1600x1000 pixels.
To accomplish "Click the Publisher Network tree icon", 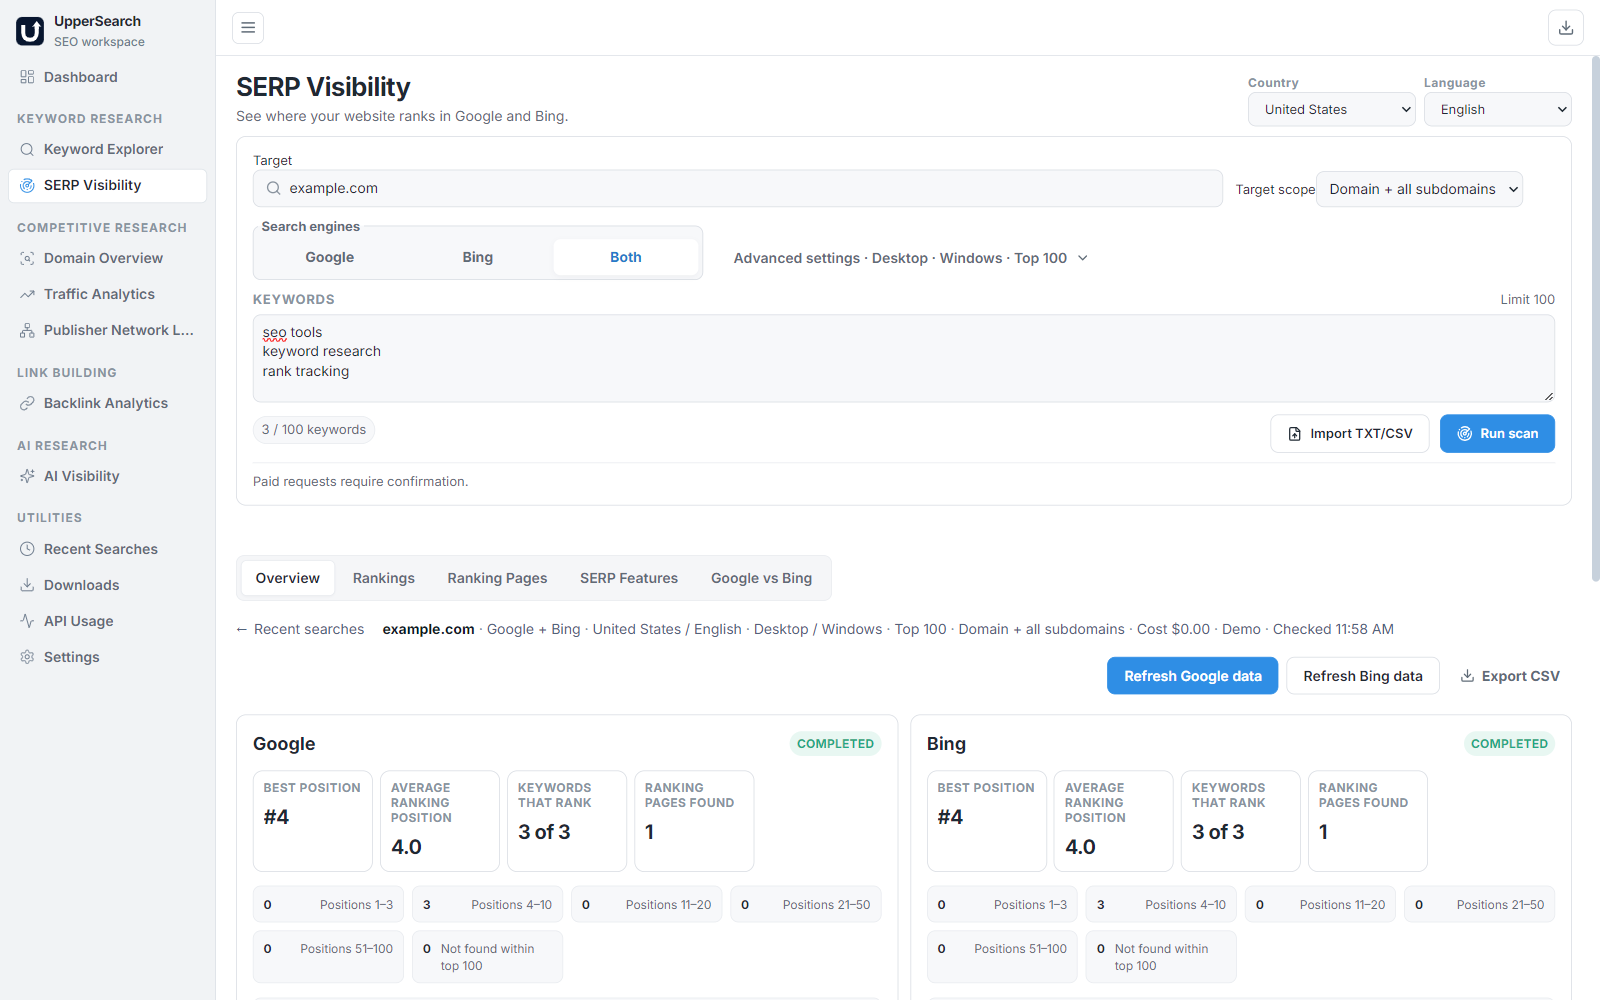I will click(27, 330).
